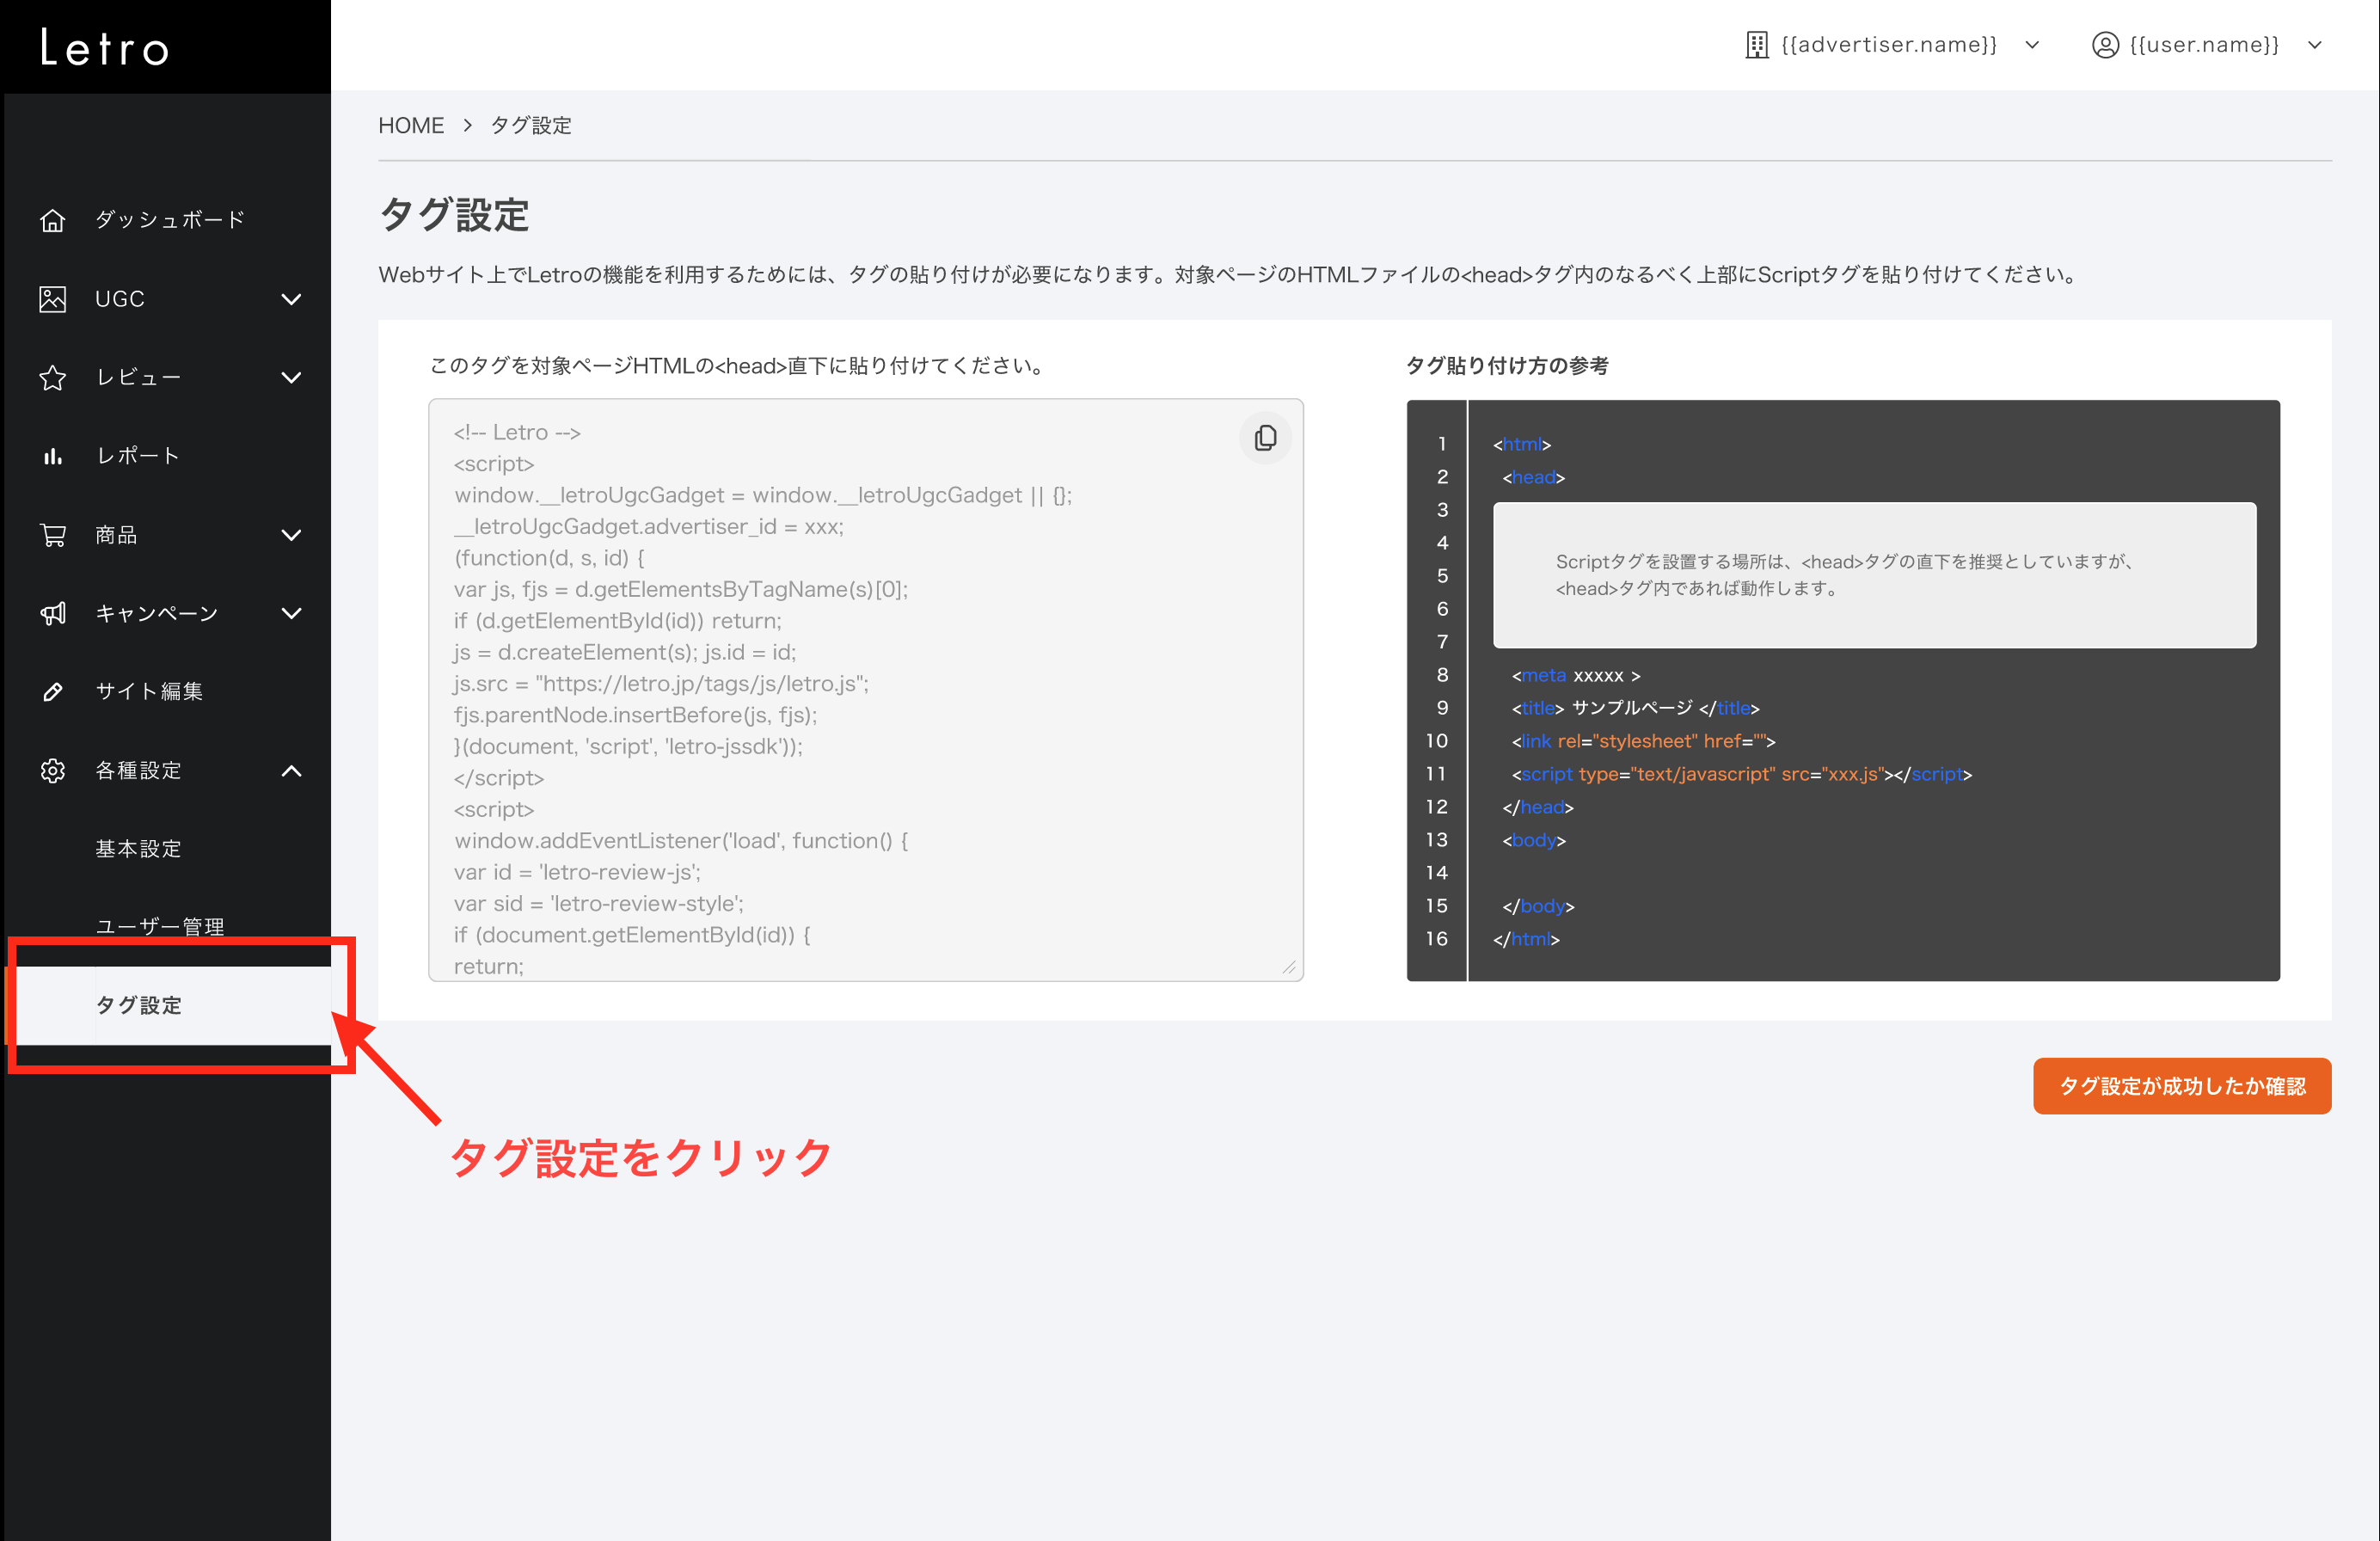Go to HOME breadcrumb link
This screenshot has height=1541, width=2380.
point(411,126)
